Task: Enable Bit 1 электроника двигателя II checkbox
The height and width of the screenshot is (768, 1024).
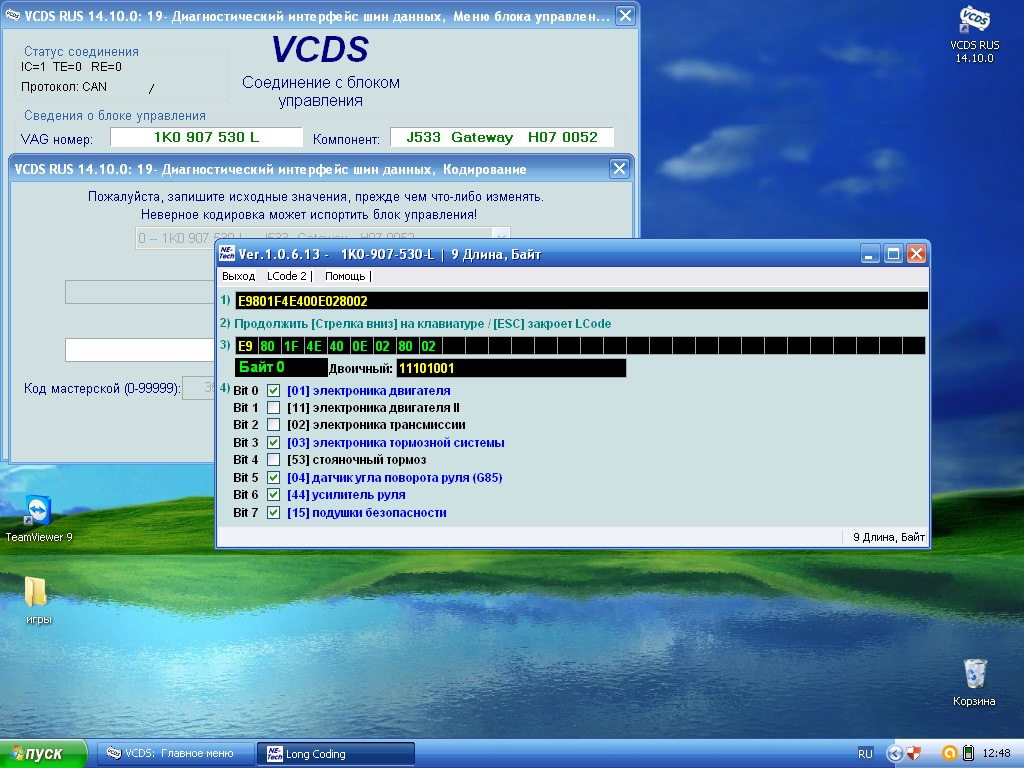Action: pos(274,408)
